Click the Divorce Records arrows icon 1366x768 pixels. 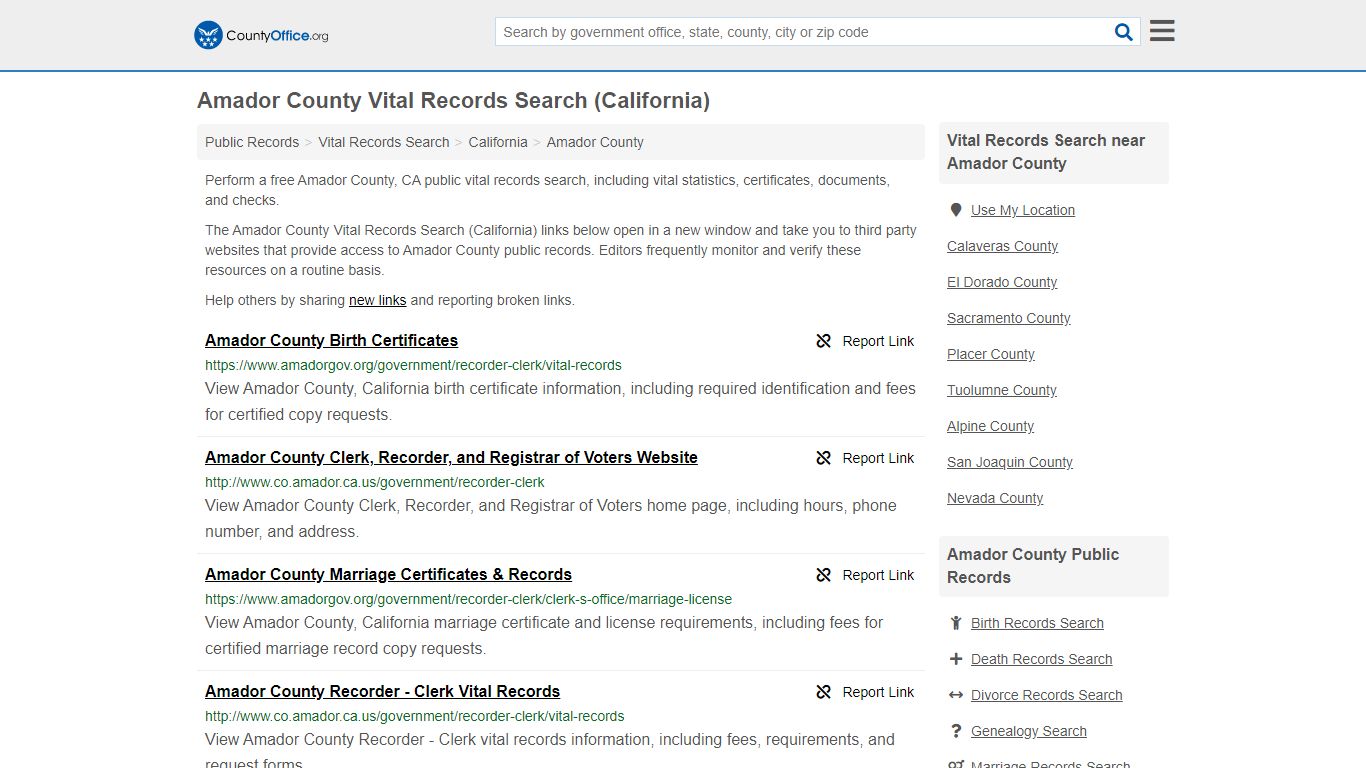[956, 695]
